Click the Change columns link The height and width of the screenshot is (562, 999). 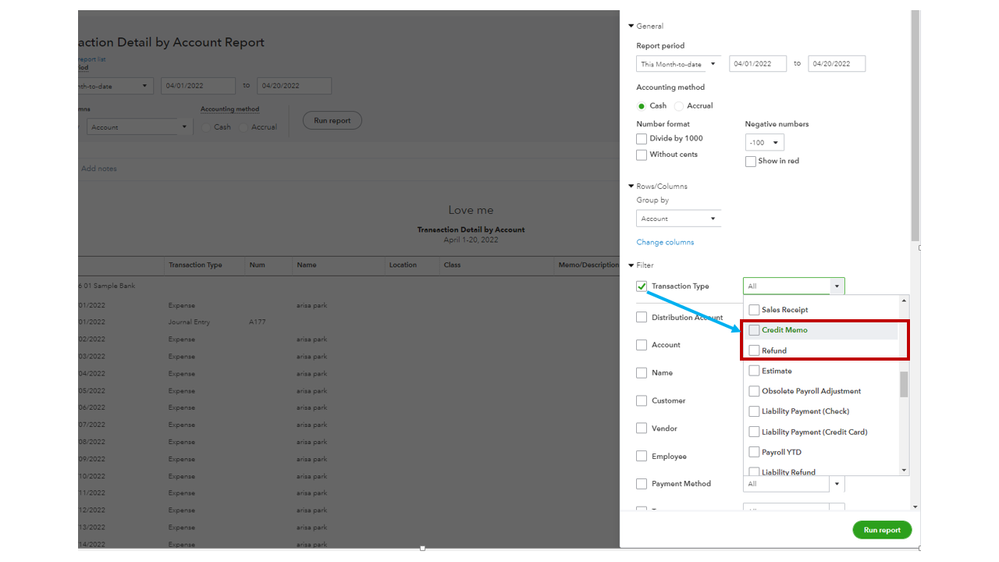(x=665, y=242)
